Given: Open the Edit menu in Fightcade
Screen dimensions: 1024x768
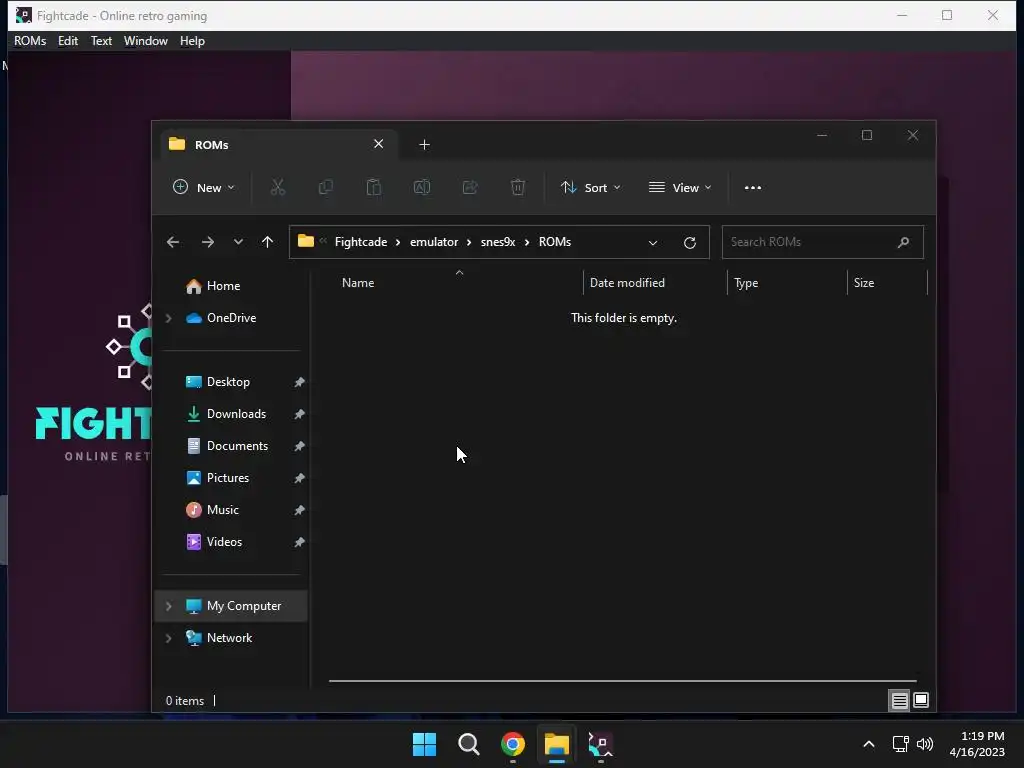Looking at the screenshot, I should click(x=68, y=40).
